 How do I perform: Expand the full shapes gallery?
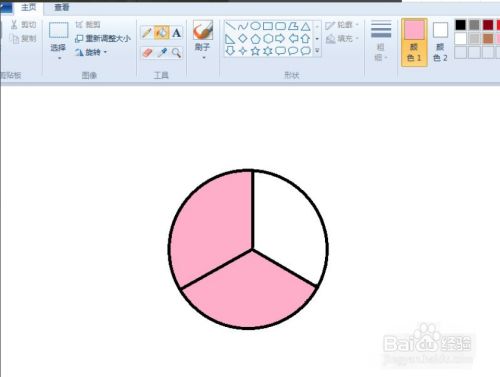317,51
